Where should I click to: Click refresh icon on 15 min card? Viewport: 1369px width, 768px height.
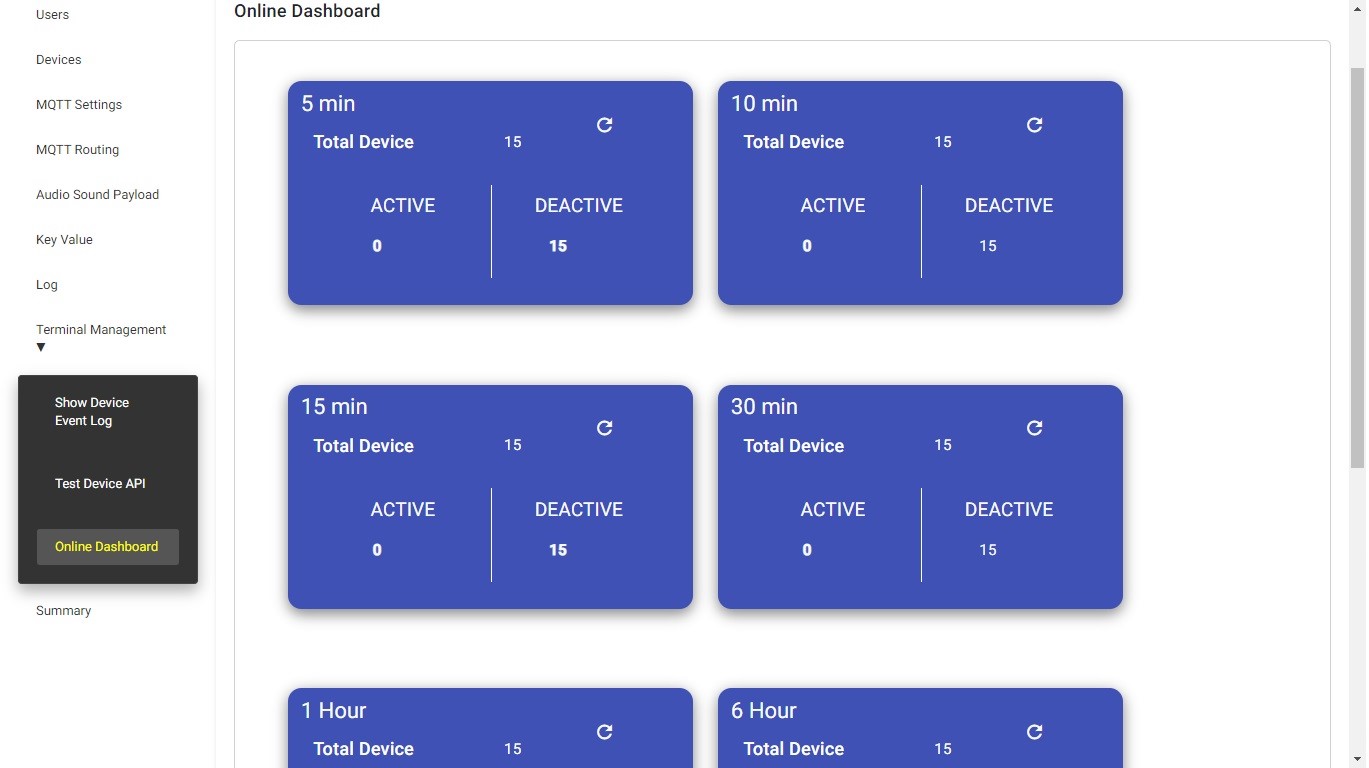tap(604, 428)
